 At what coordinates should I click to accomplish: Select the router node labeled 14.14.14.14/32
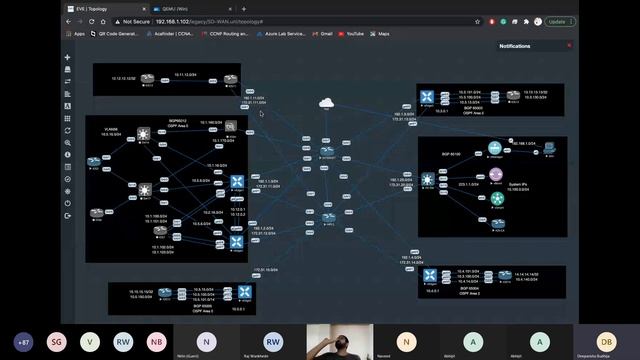[x=505, y=276]
